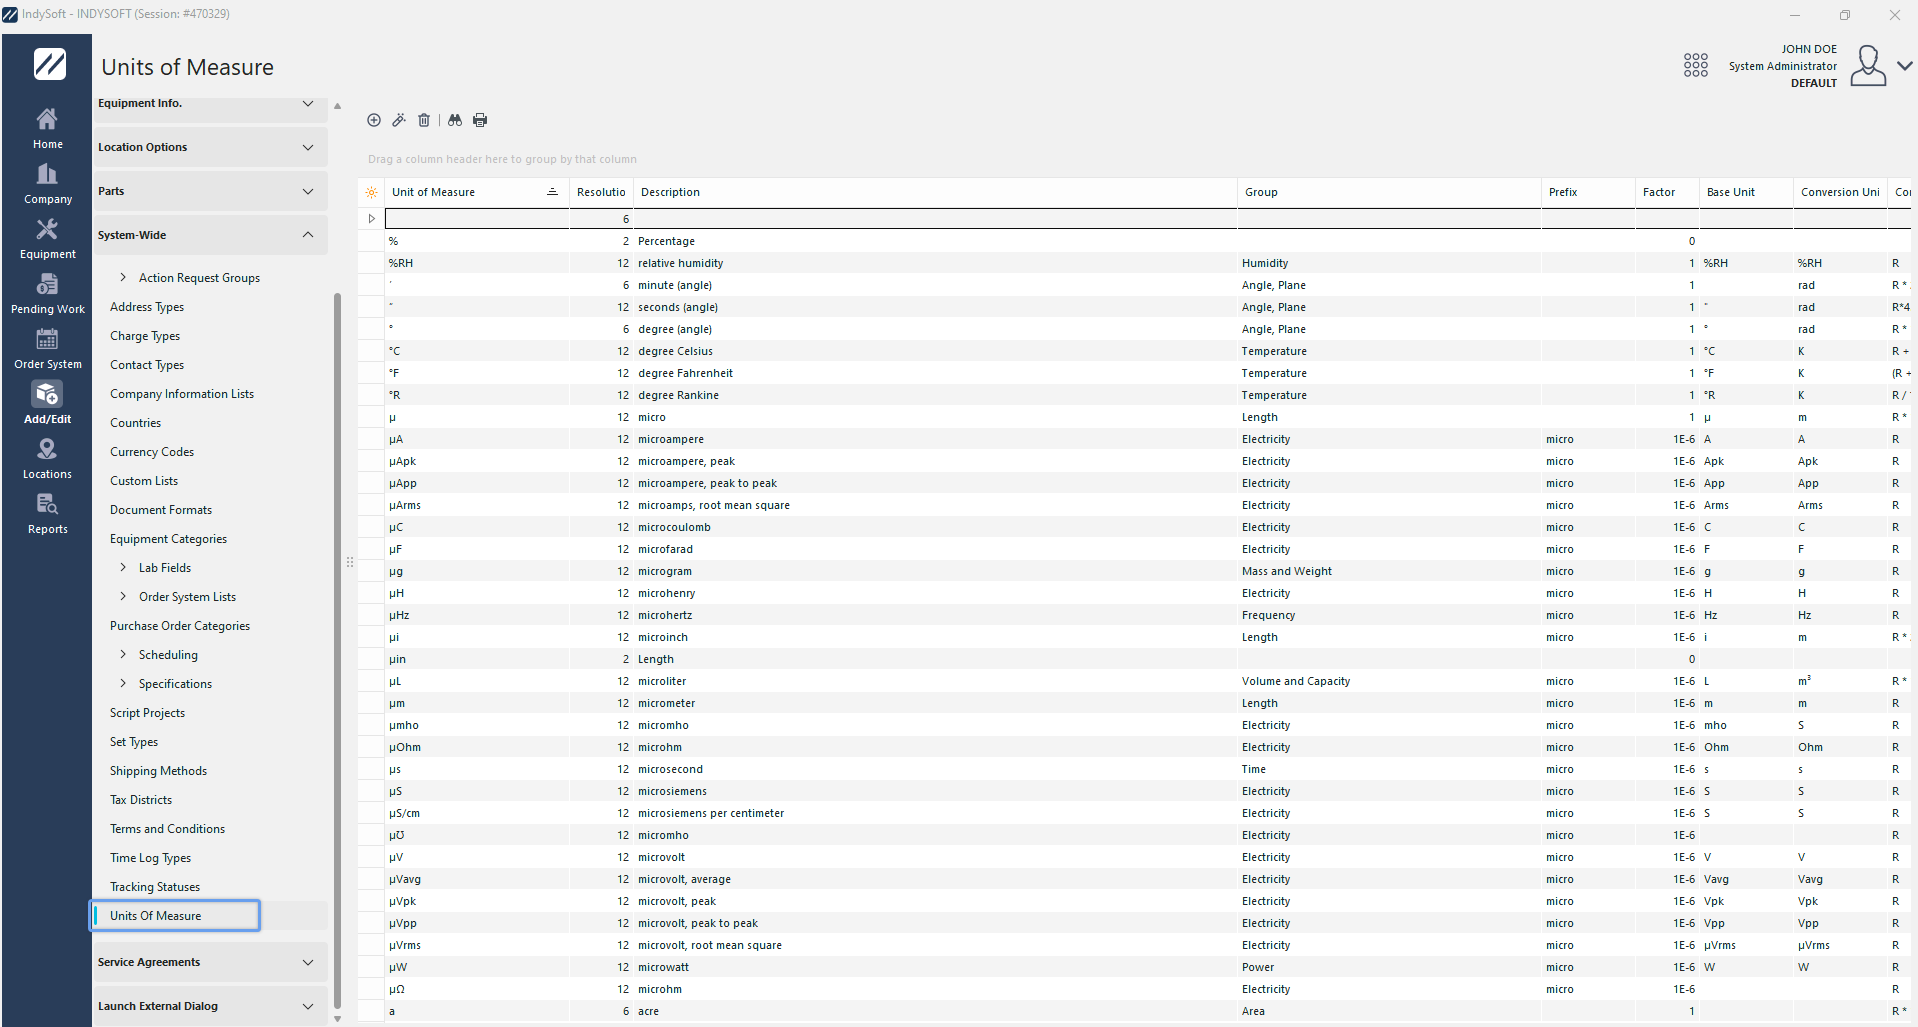Click the IndySoft logo icon
The width and height of the screenshot is (1918, 1027).
pos(49,64)
